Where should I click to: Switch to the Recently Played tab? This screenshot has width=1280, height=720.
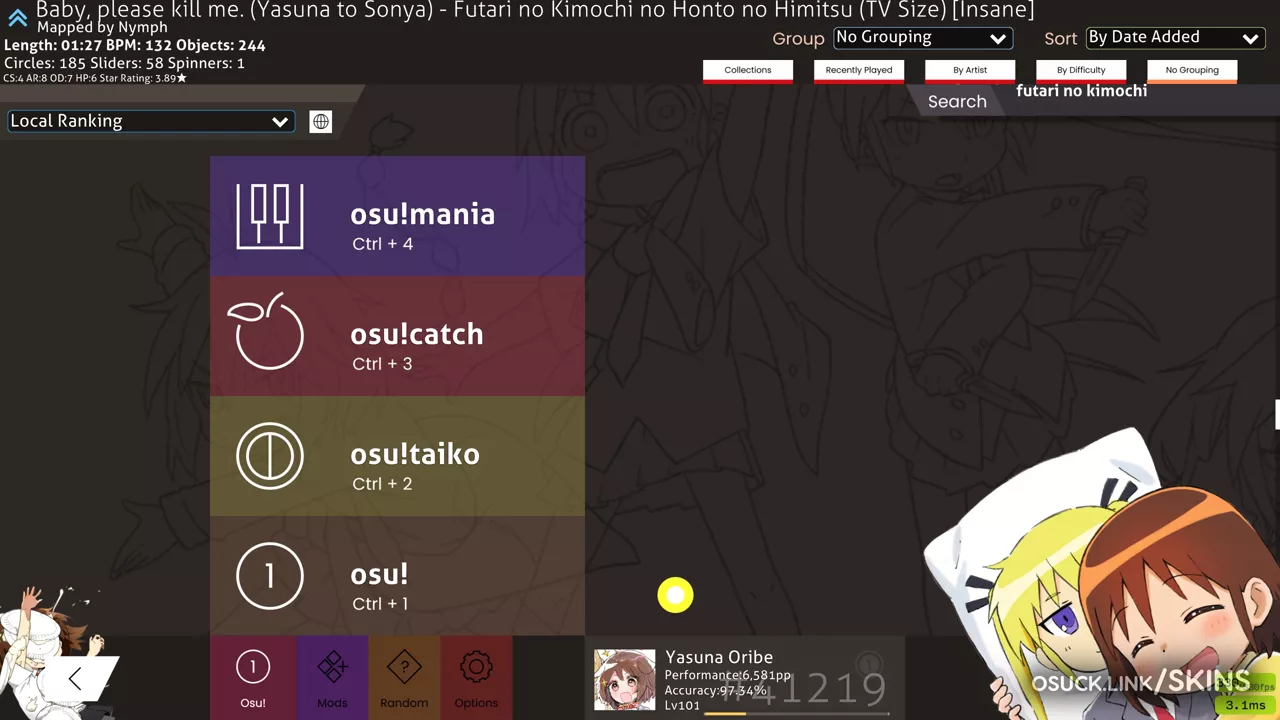pyautogui.click(x=859, y=71)
